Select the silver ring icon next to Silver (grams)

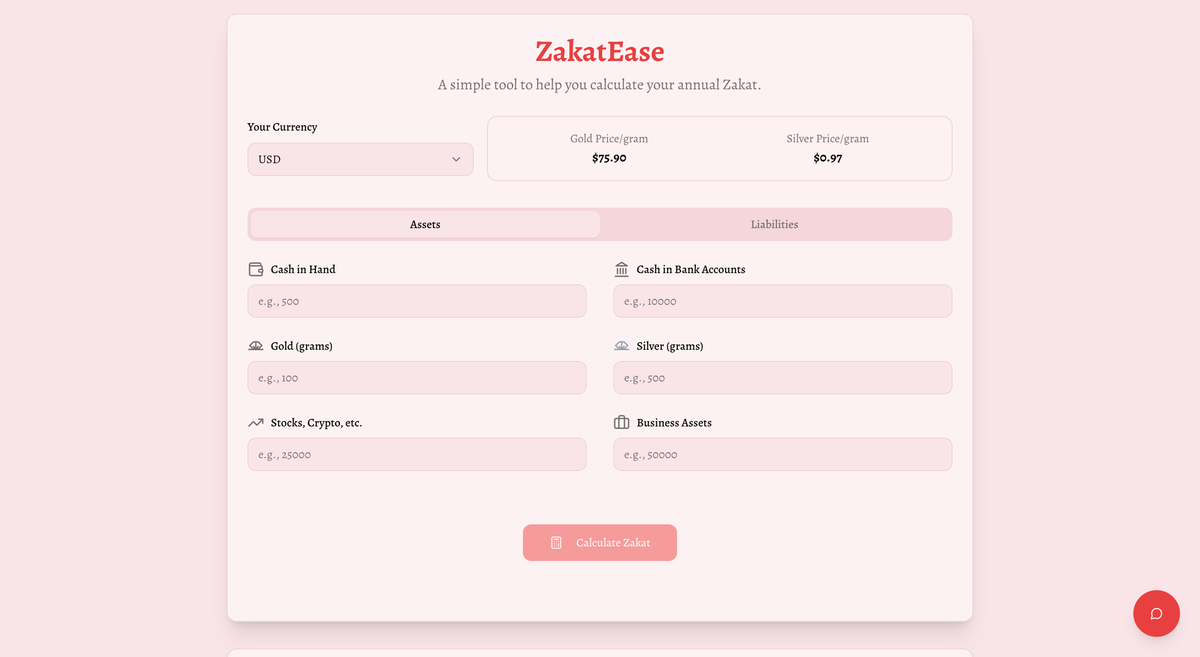(x=621, y=345)
